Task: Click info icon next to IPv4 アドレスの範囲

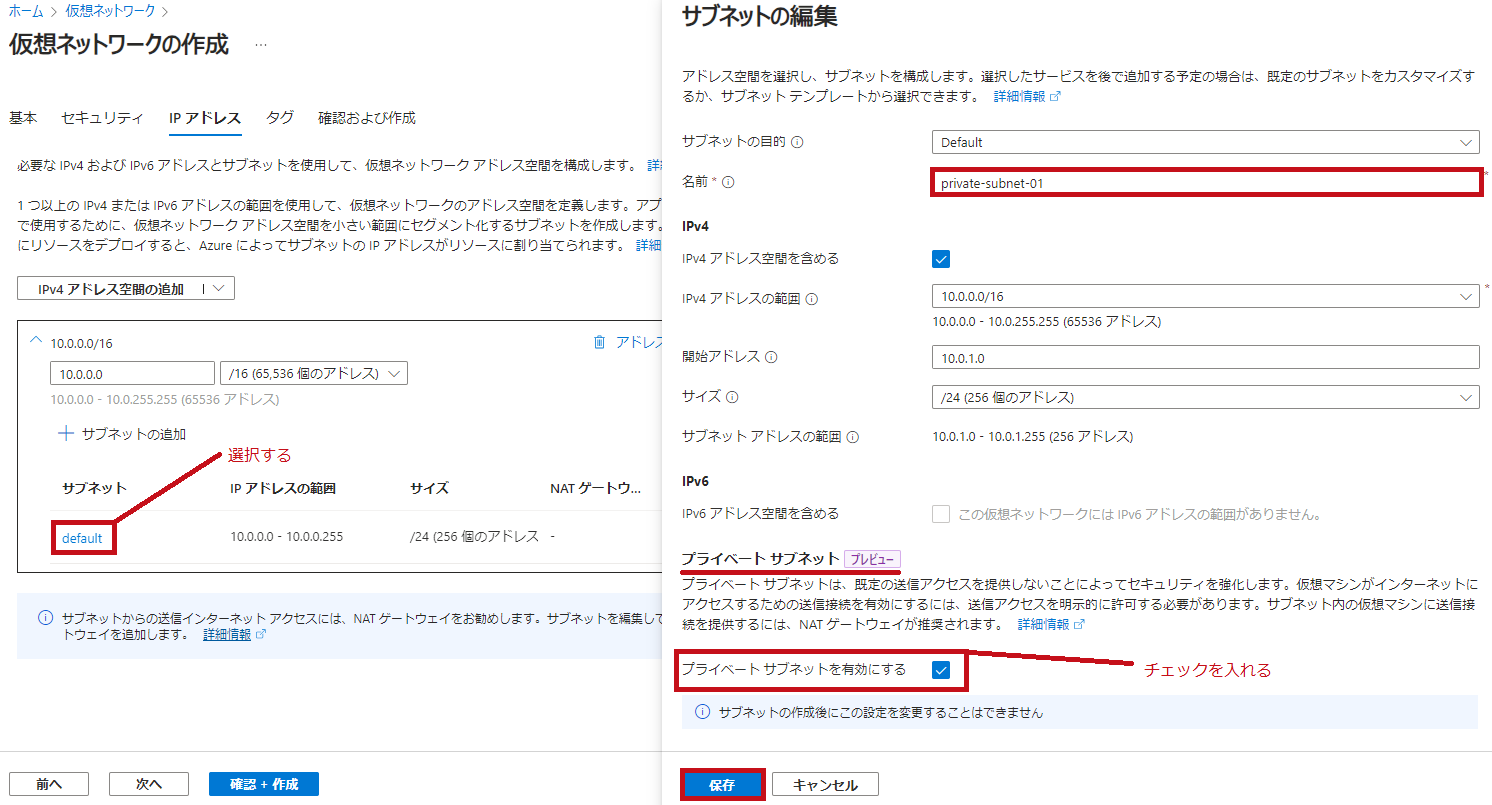Action: [812, 299]
